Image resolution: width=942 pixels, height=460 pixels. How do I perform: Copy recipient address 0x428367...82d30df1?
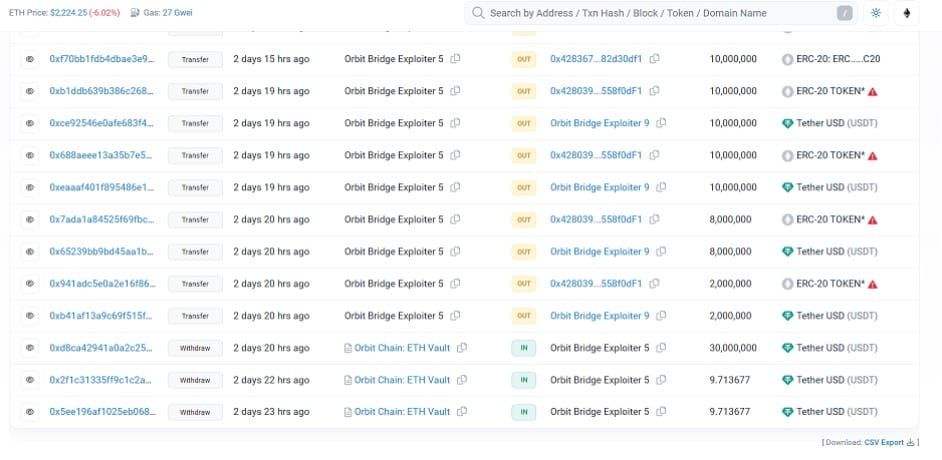coord(654,58)
